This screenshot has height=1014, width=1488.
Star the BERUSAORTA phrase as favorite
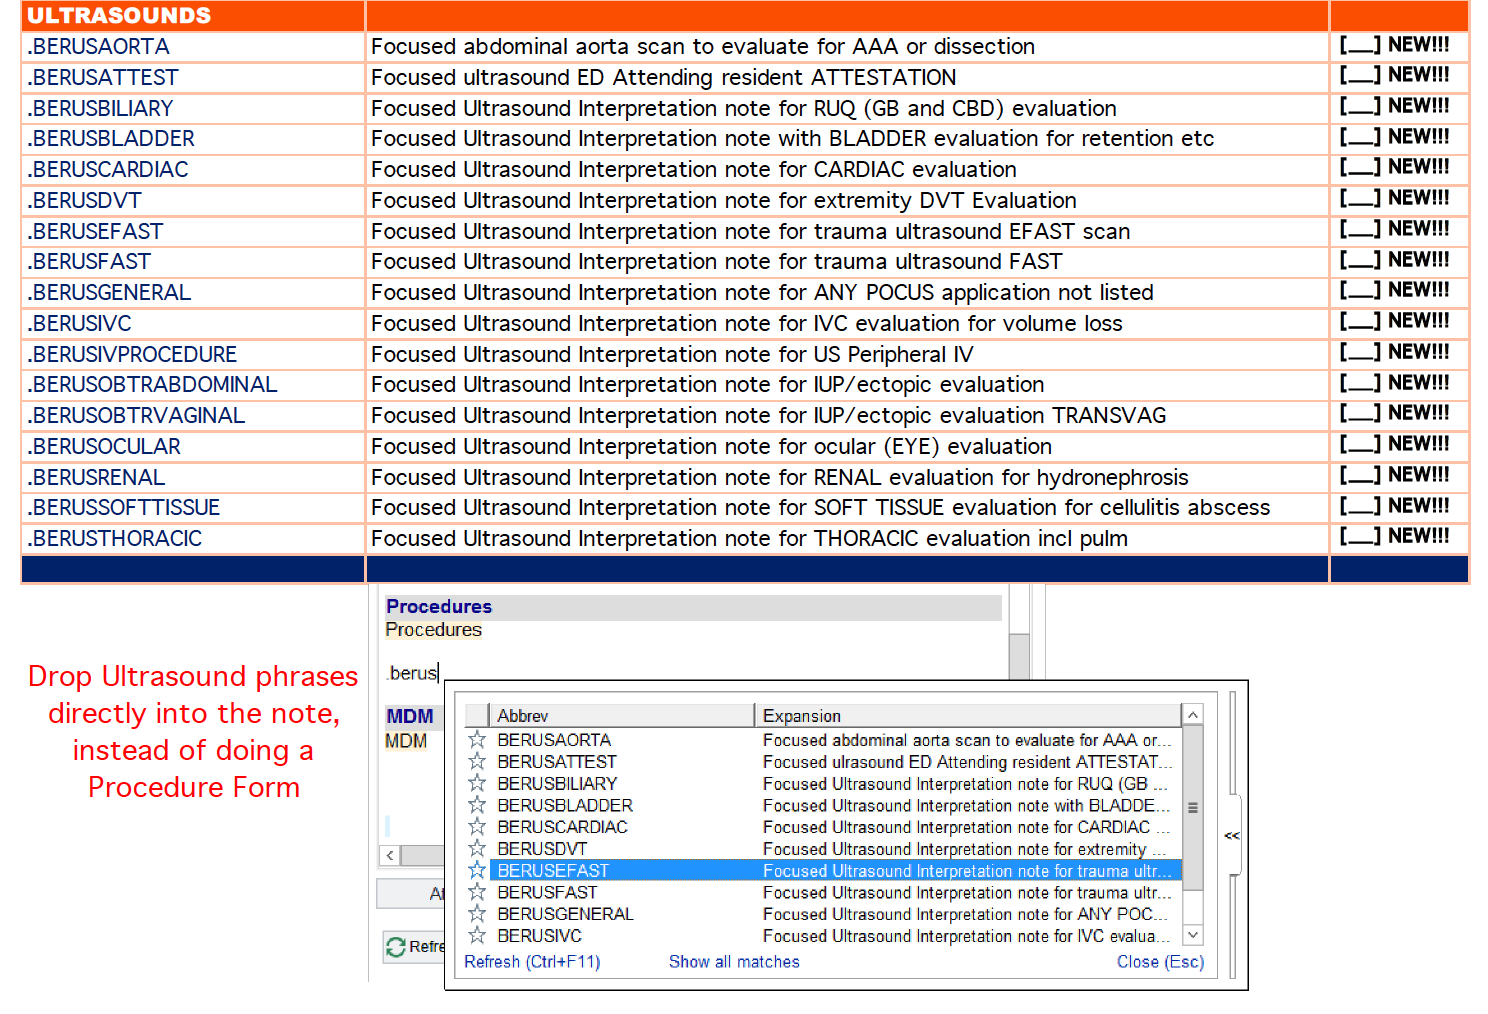point(477,740)
